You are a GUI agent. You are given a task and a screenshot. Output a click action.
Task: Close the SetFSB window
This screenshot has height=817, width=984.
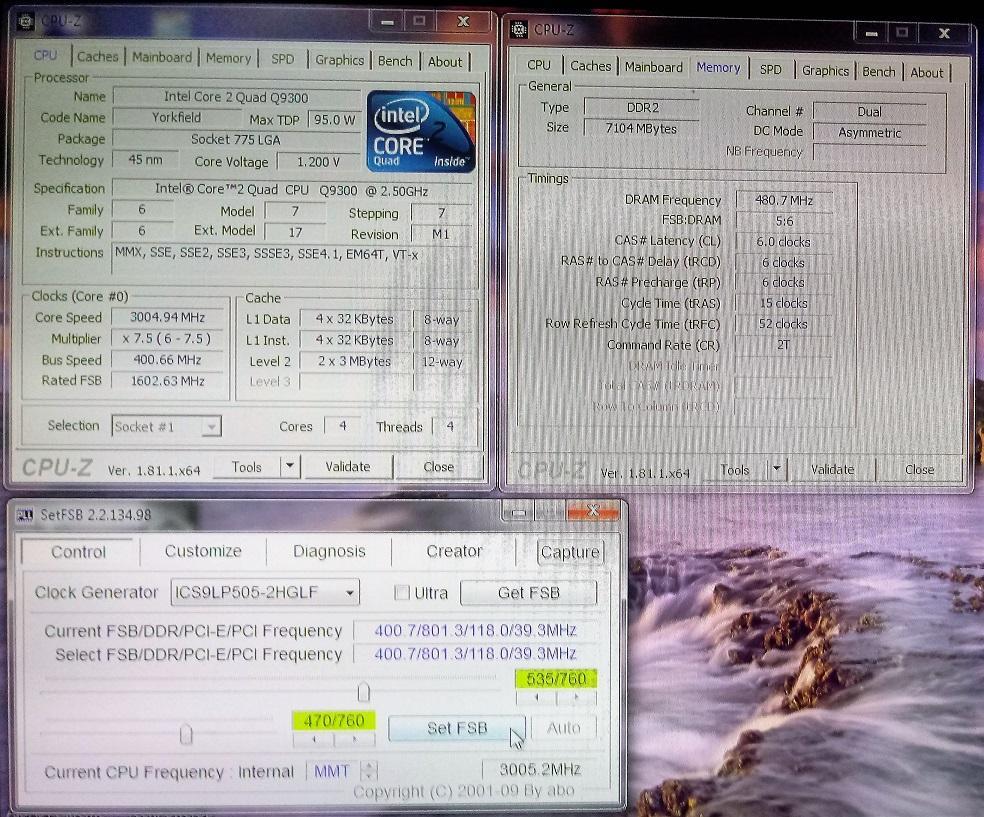[592, 510]
